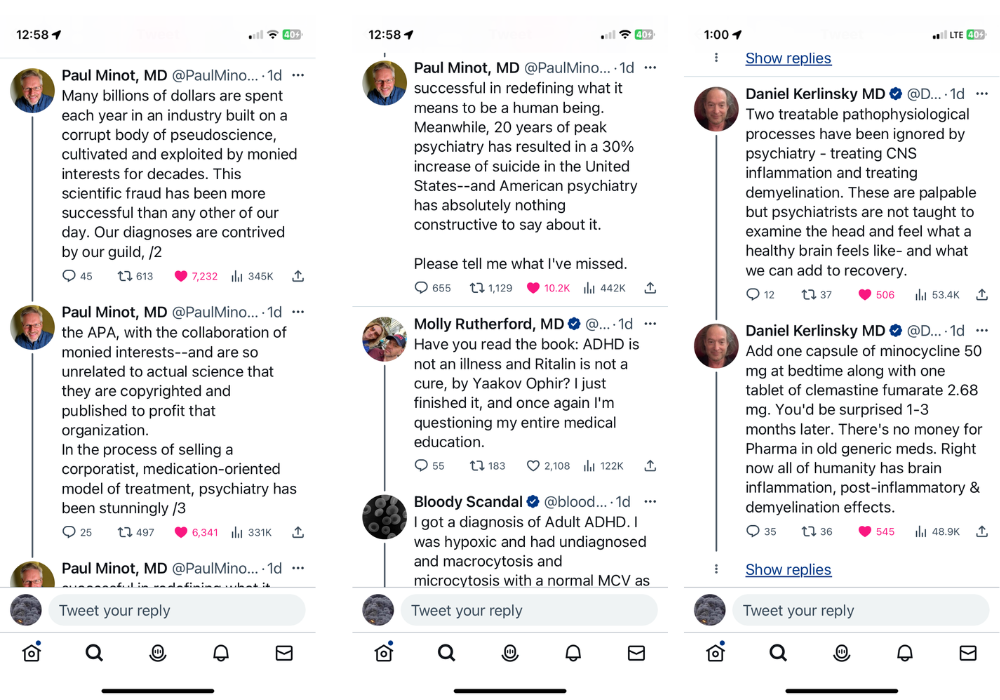Retweet the tweet with 613 retweets
The image size is (1000, 700).
(x=124, y=276)
